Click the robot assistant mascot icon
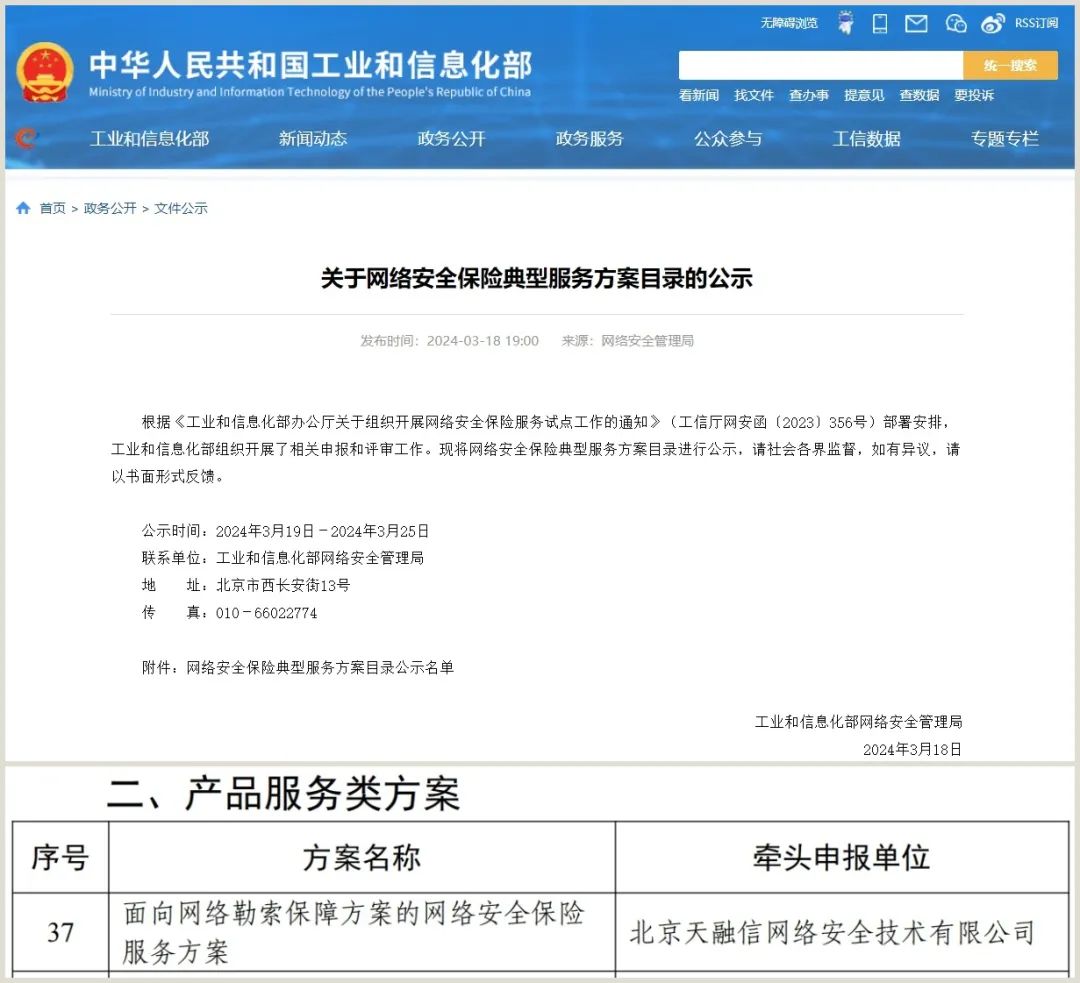Screen dimensions: 1080x983 [846, 23]
